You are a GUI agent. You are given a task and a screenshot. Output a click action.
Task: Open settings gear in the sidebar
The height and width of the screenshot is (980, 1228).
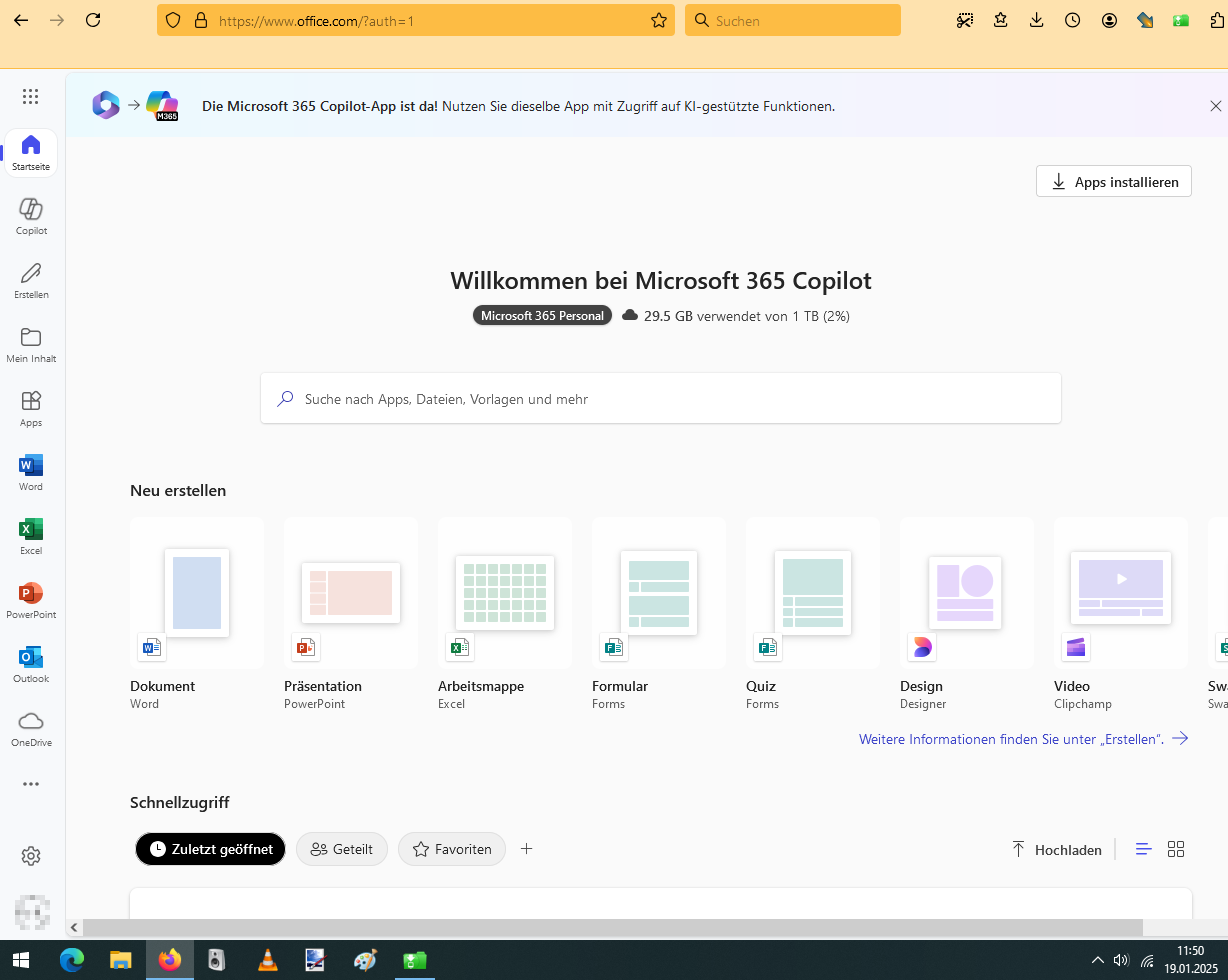(31, 856)
